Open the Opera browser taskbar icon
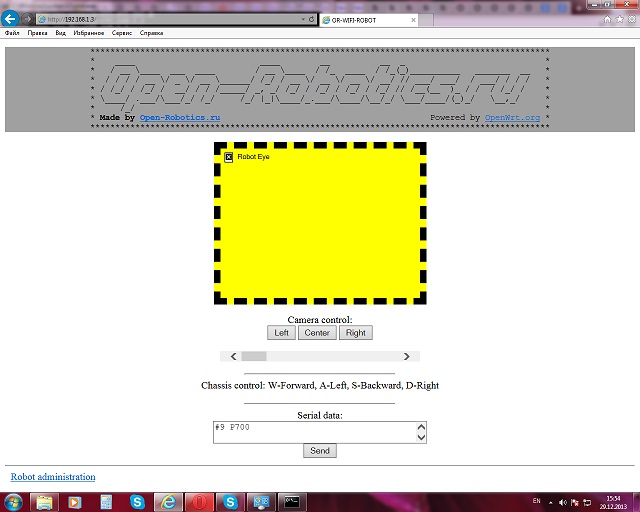This screenshot has width=640, height=512. pyautogui.click(x=199, y=502)
